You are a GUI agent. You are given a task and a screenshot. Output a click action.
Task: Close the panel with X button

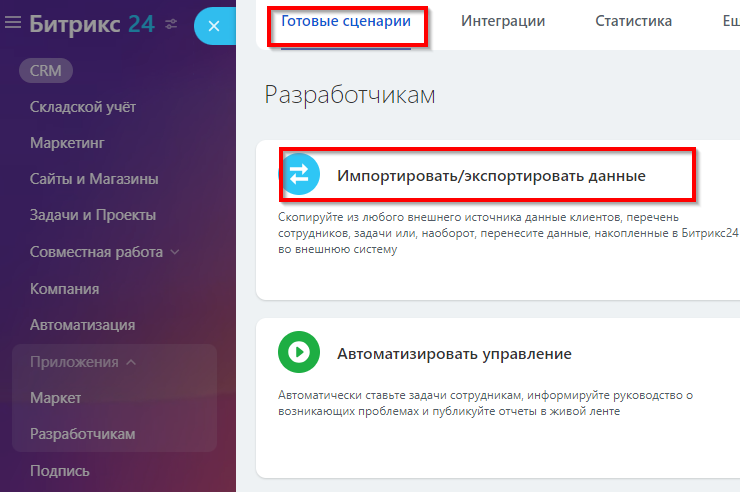coord(214,26)
